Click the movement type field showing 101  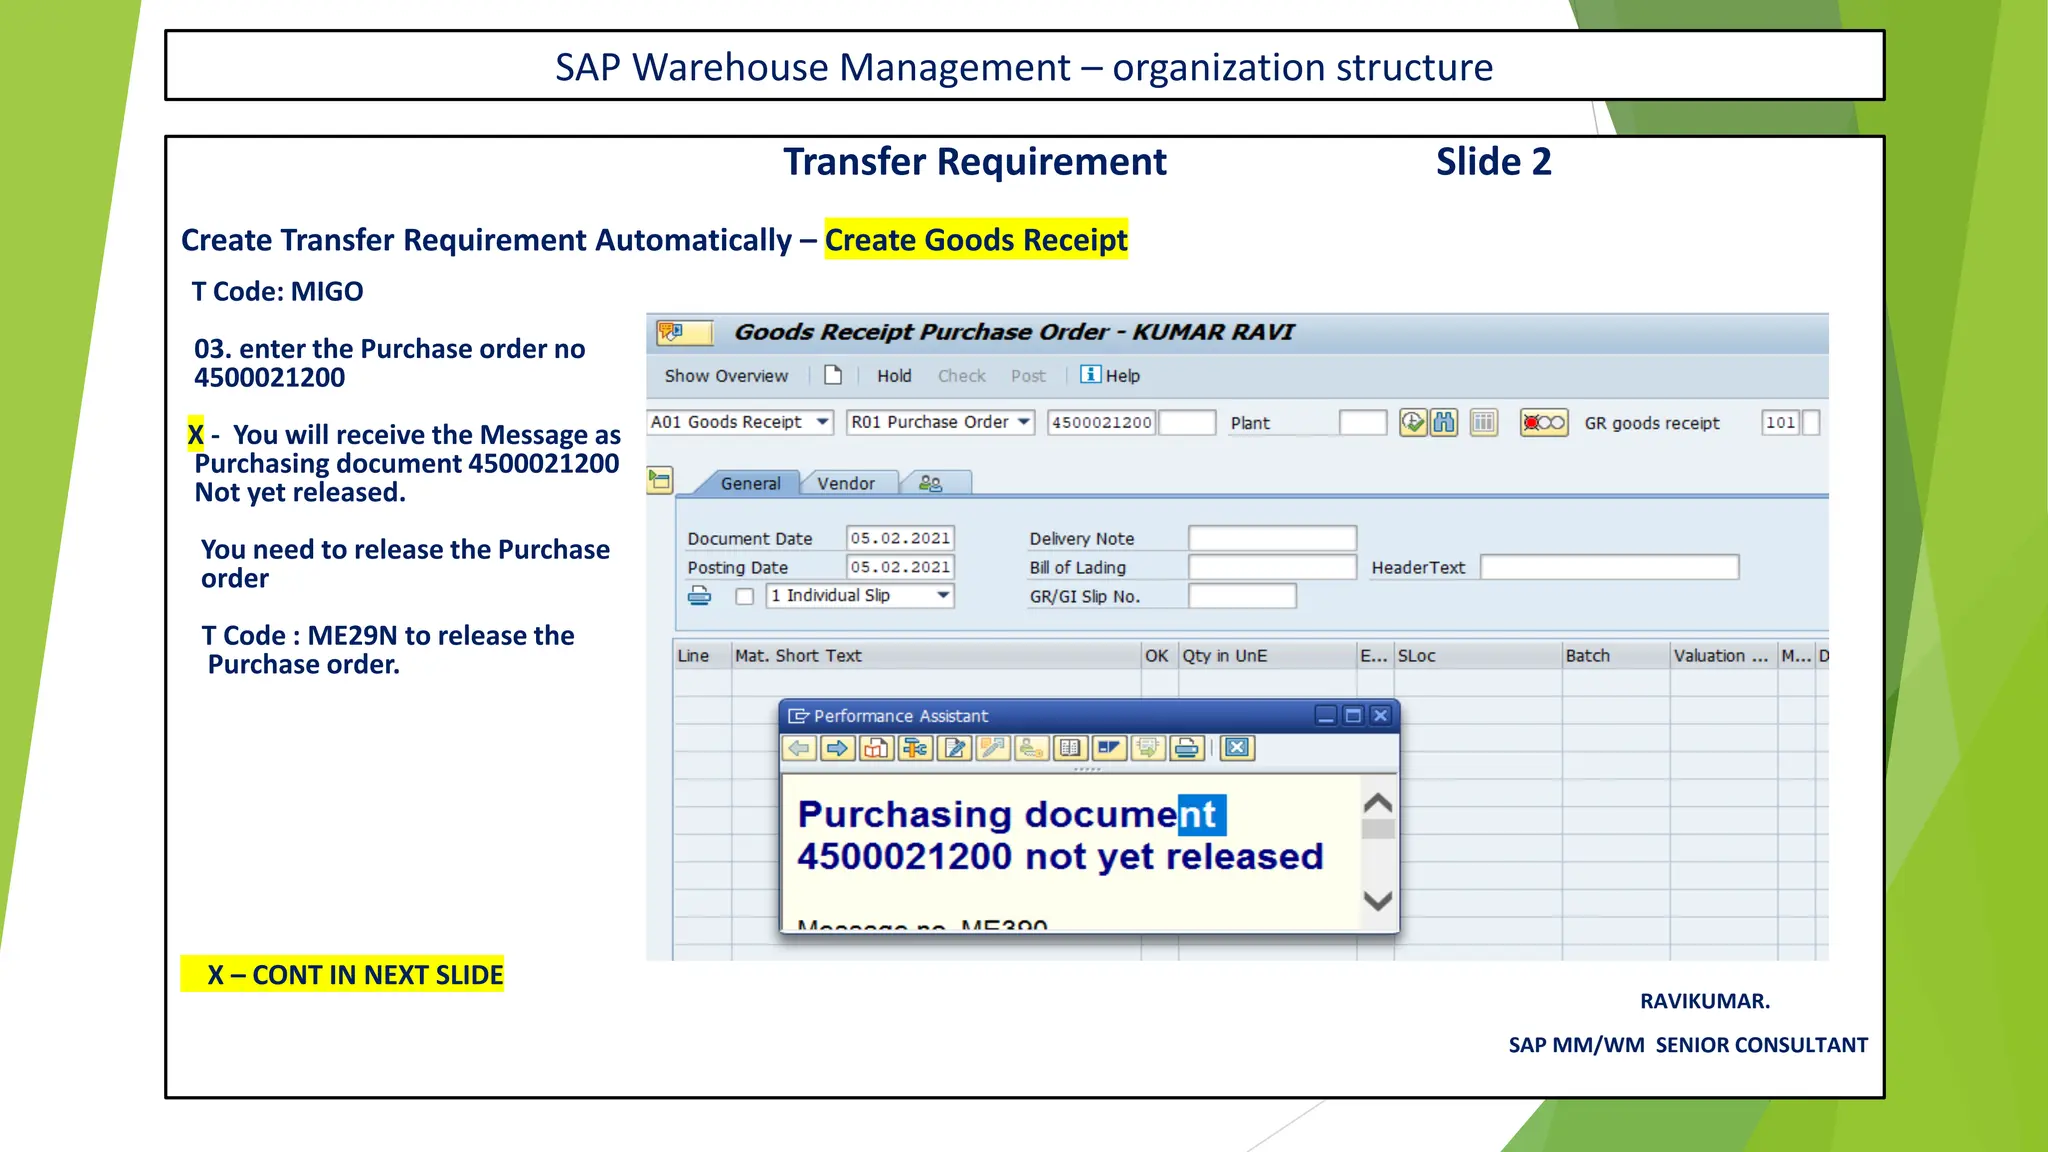1780,422
